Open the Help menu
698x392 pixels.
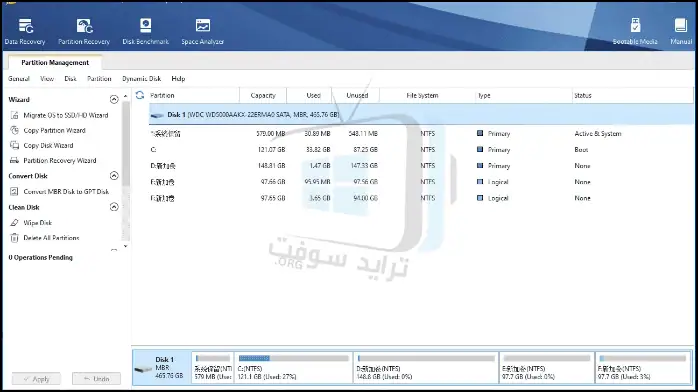(178, 79)
